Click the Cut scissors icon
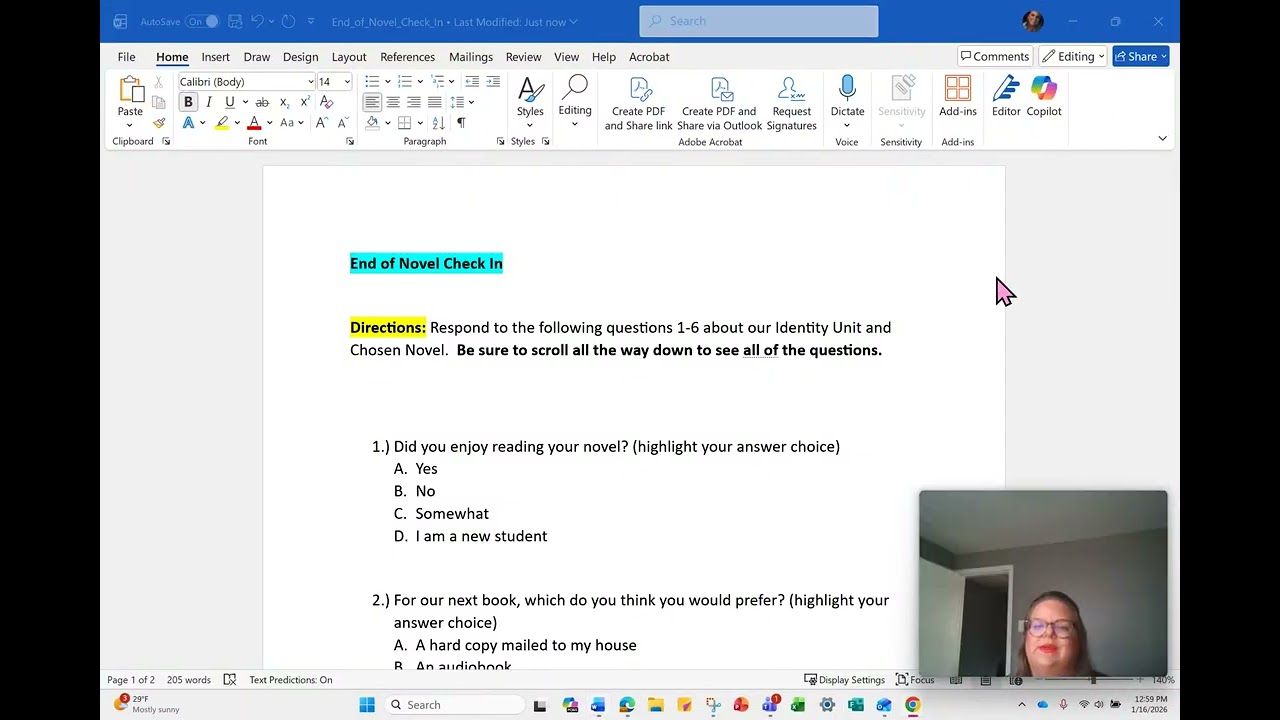Image resolution: width=1280 pixels, height=720 pixels. [158, 82]
